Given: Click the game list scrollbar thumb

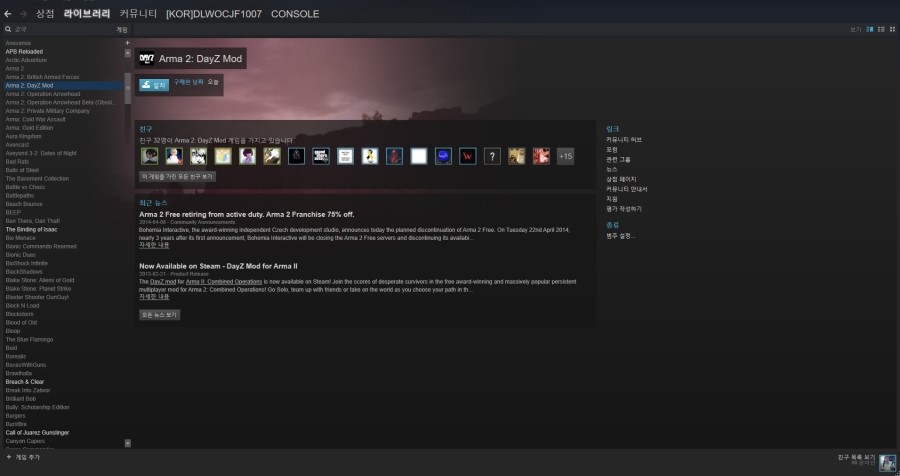Looking at the screenshot, I should tap(127, 88).
